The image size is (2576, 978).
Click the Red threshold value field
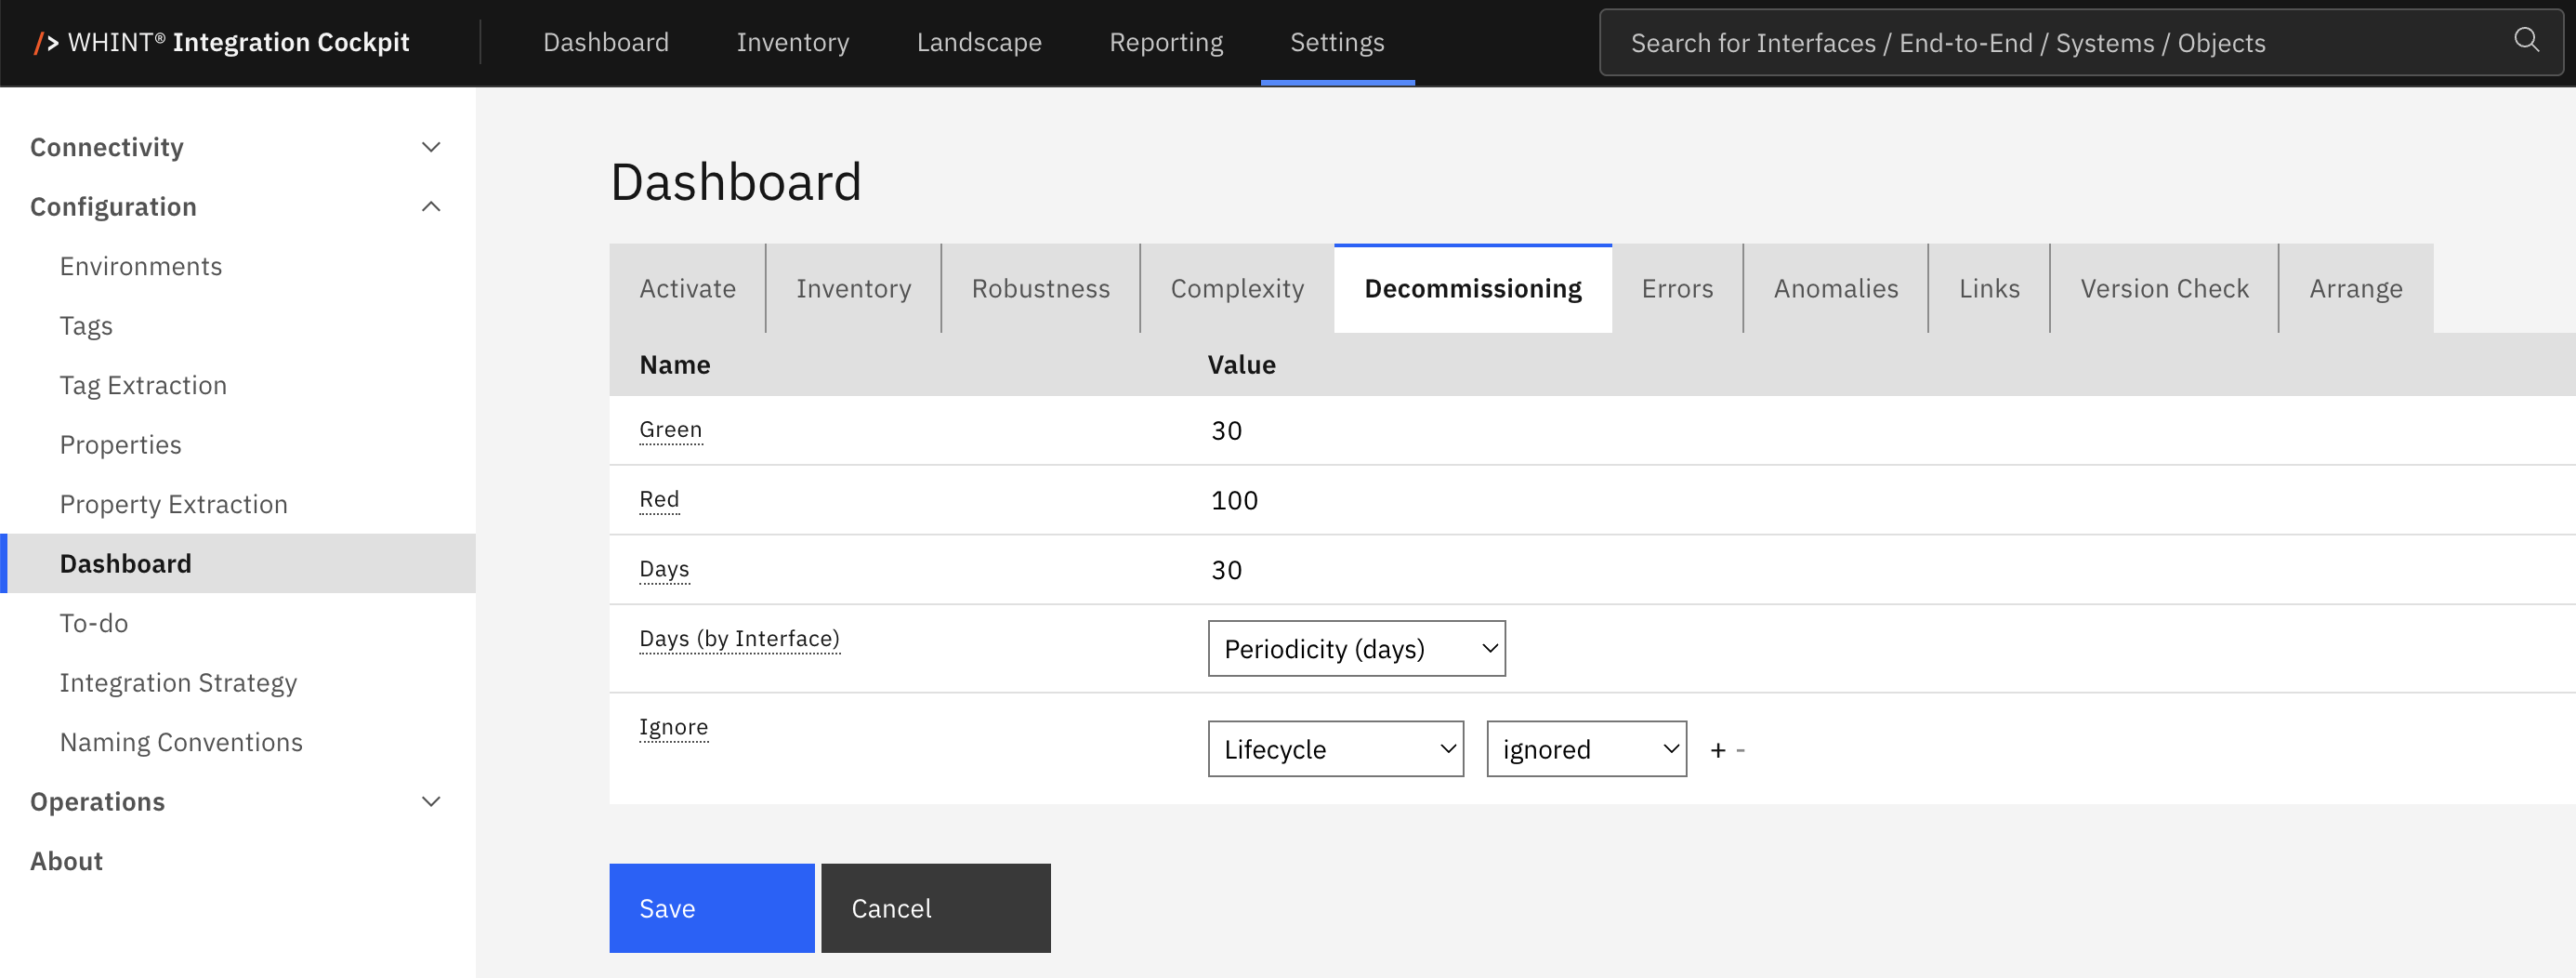(1234, 500)
